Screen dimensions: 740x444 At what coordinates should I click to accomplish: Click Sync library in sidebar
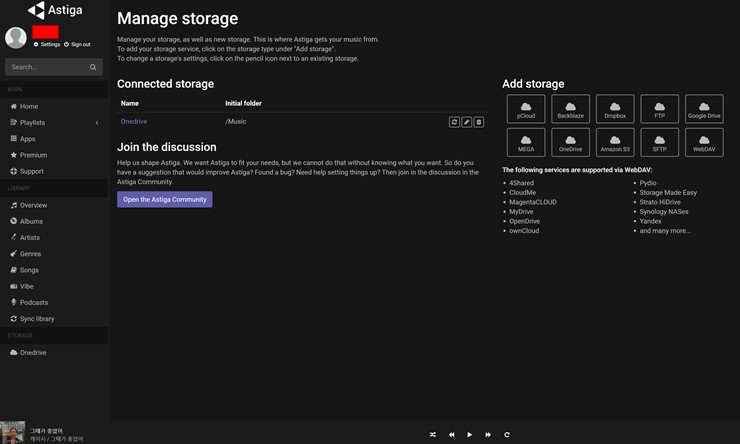point(32,318)
